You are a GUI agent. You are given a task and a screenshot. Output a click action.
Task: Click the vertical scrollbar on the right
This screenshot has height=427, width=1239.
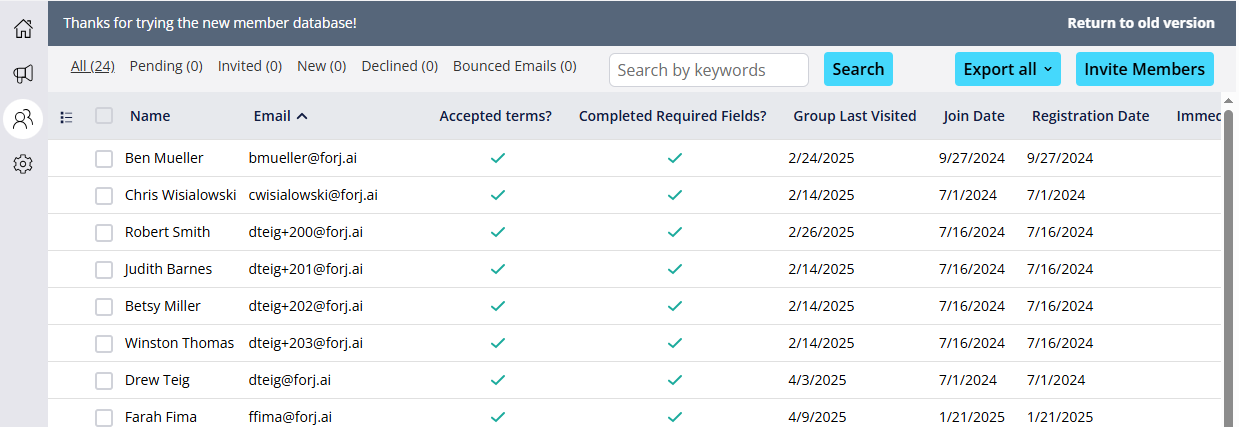(1230, 260)
